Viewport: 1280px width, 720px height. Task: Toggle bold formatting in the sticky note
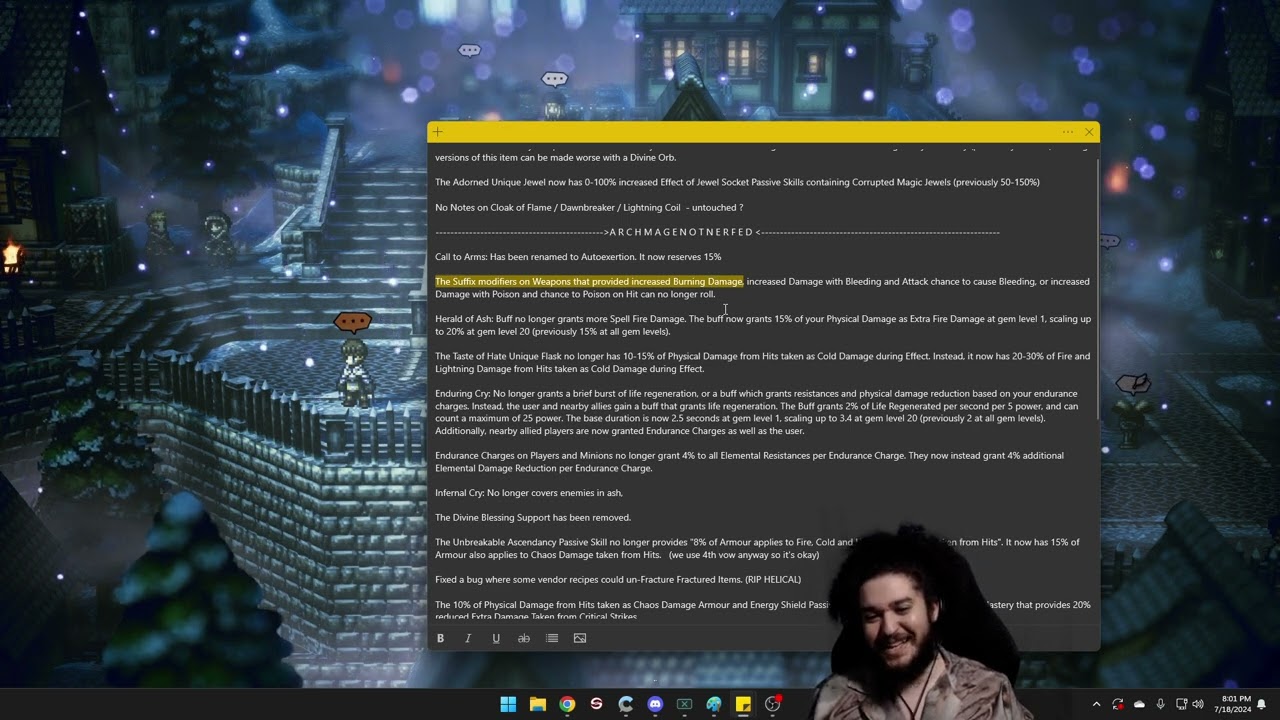click(440, 638)
